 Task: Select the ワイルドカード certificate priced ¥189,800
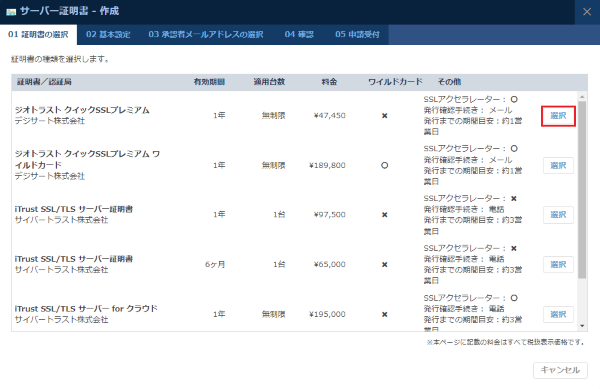(558, 166)
